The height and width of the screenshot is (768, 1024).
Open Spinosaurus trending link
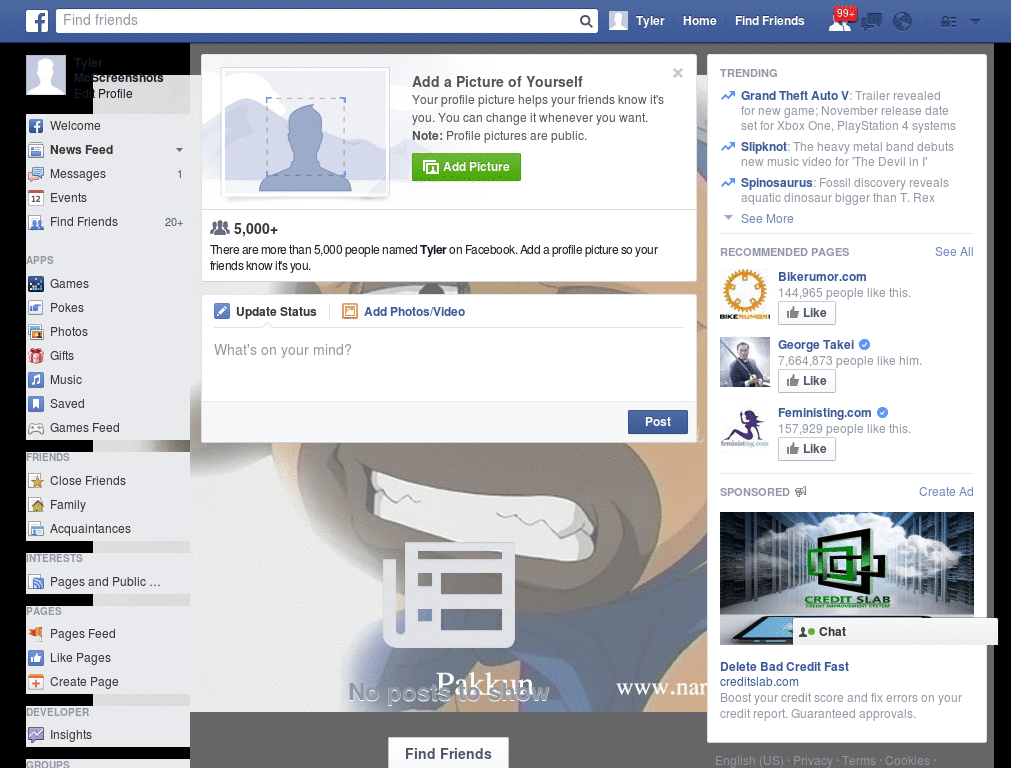tap(776, 183)
